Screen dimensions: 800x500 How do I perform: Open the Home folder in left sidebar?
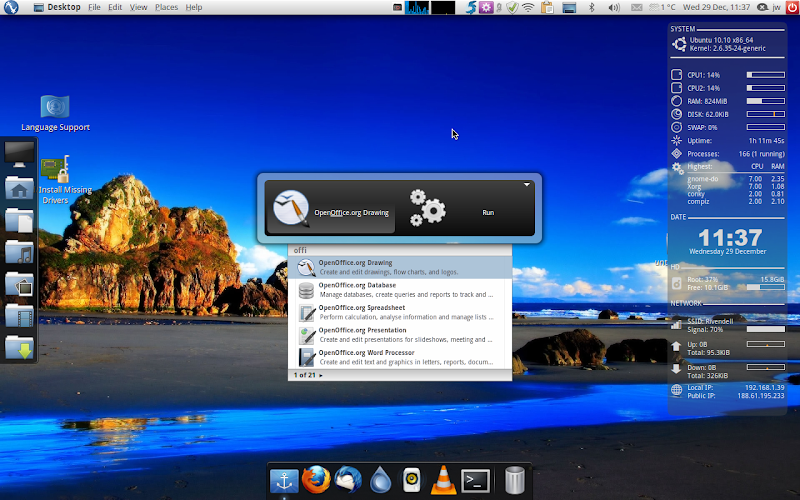(x=19, y=187)
